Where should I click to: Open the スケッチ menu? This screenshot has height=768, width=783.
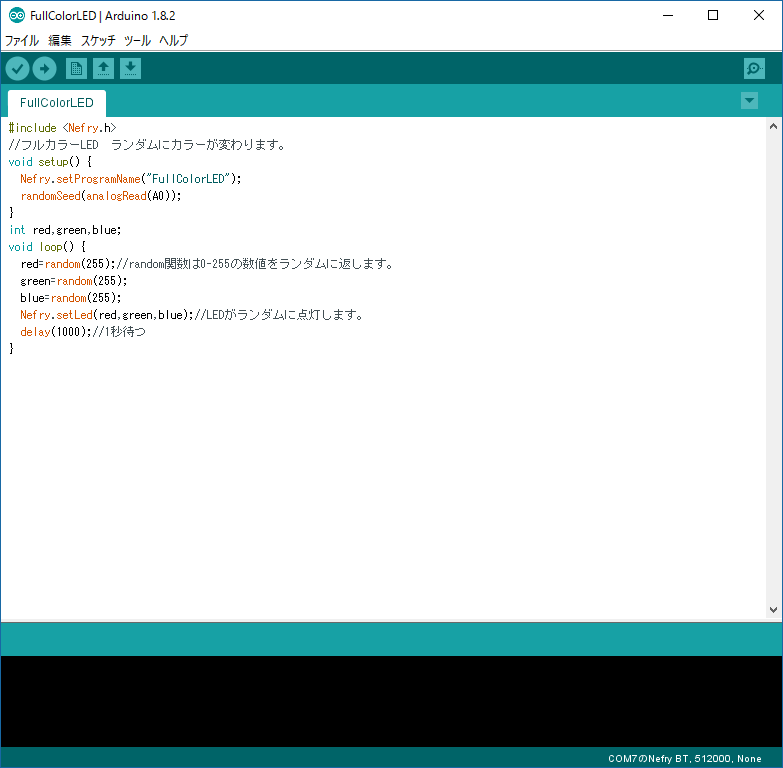click(x=98, y=40)
